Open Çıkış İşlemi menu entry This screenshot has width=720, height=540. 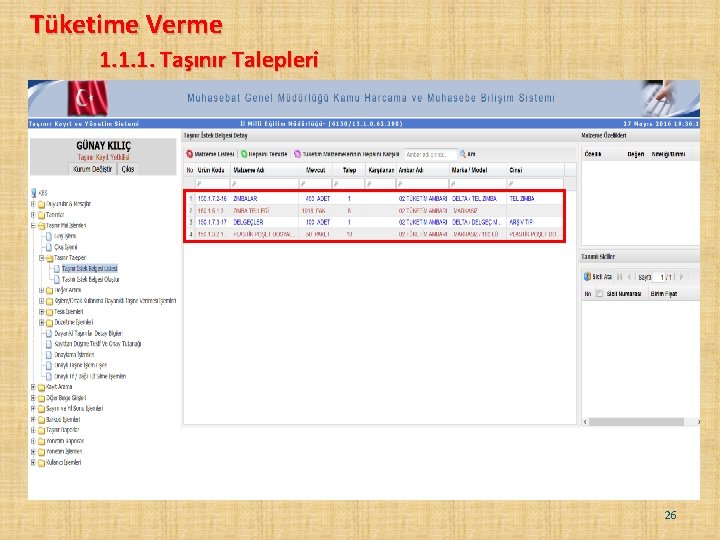tap(66, 247)
